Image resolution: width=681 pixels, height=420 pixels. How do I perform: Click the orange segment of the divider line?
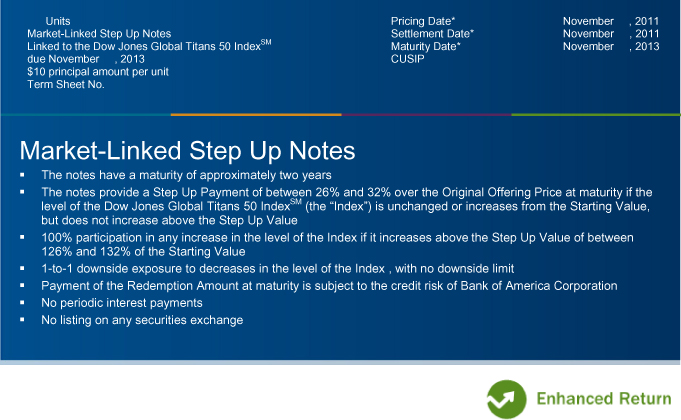(x=256, y=115)
